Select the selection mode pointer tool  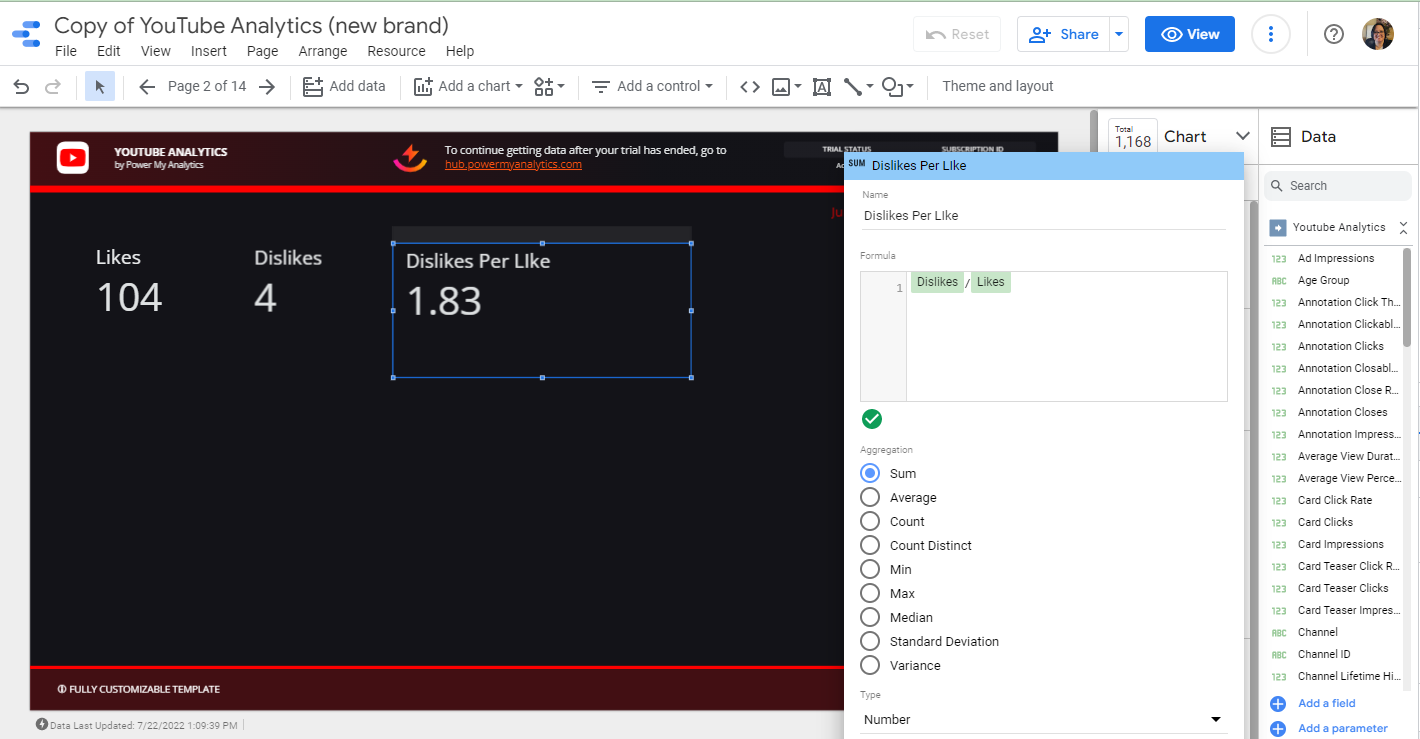coord(100,87)
